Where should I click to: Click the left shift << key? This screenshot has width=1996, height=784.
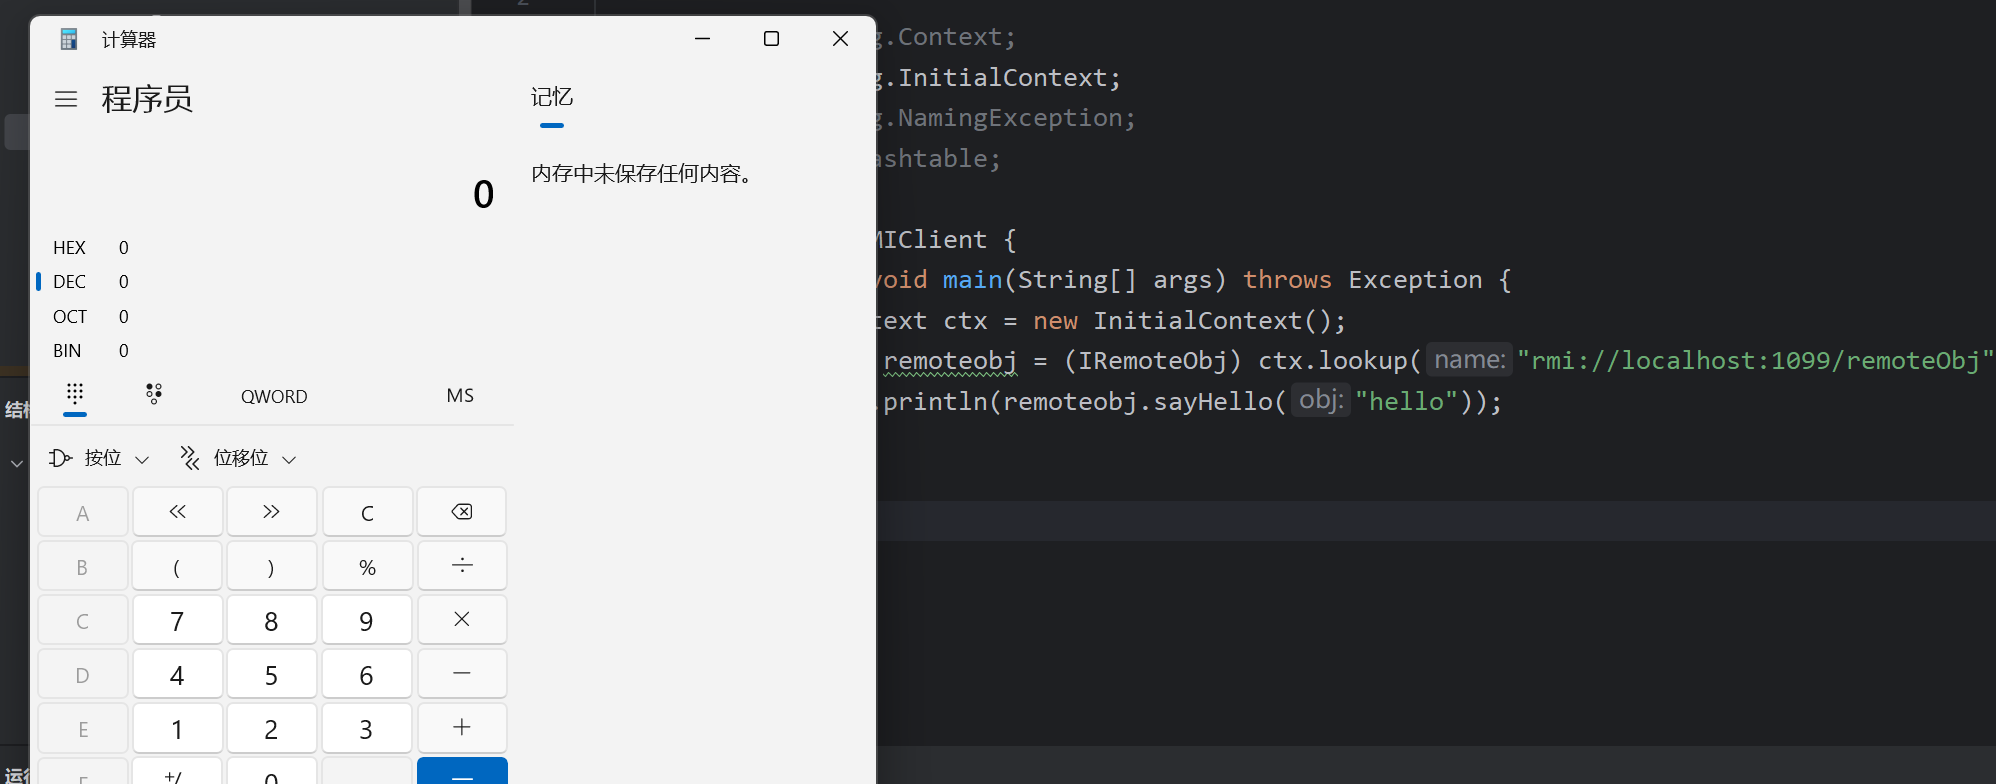[x=177, y=512]
